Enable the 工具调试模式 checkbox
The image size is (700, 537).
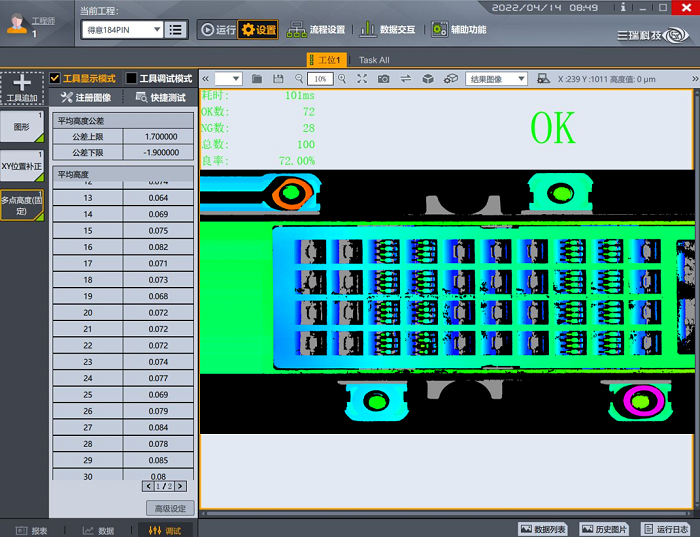[132, 78]
